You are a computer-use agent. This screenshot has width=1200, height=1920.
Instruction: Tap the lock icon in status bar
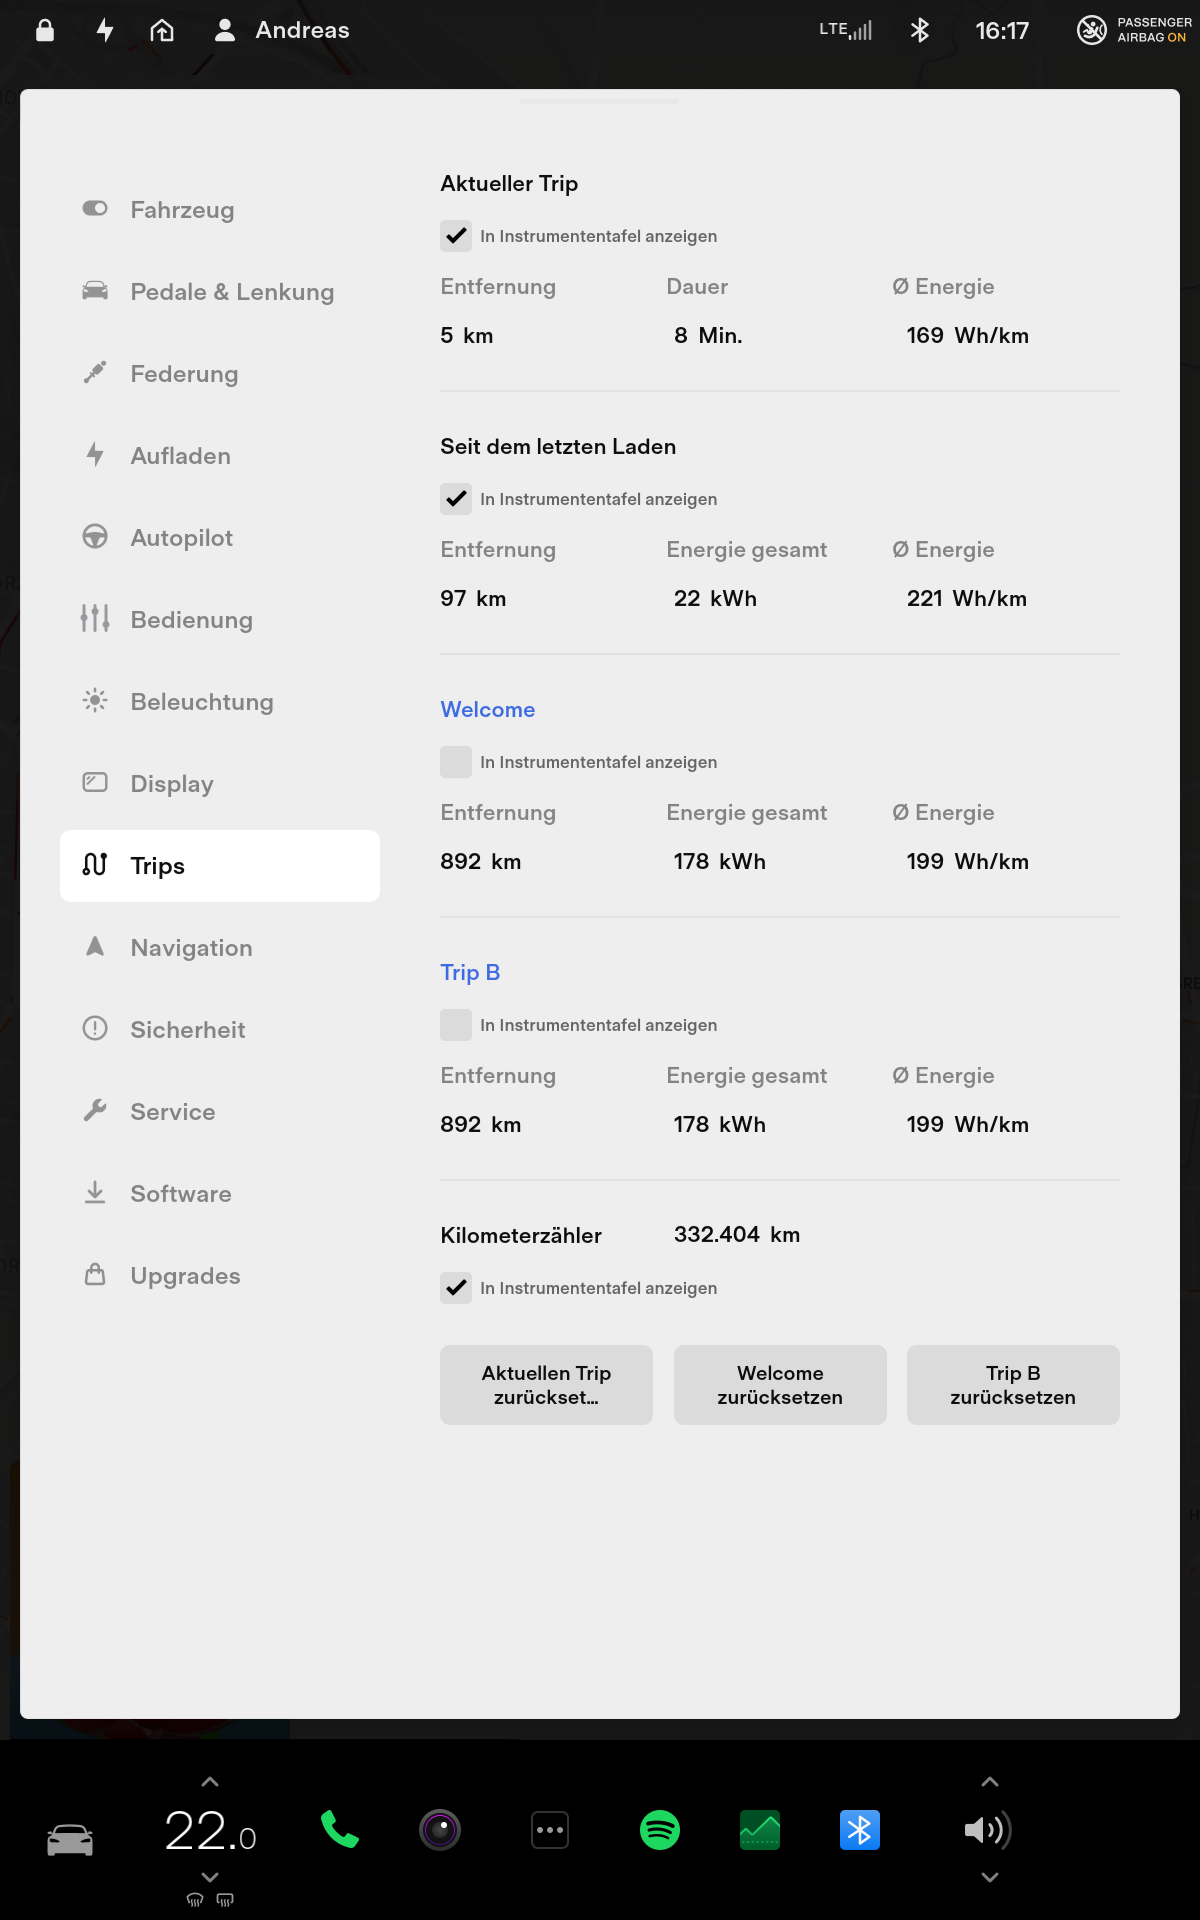tap(45, 30)
